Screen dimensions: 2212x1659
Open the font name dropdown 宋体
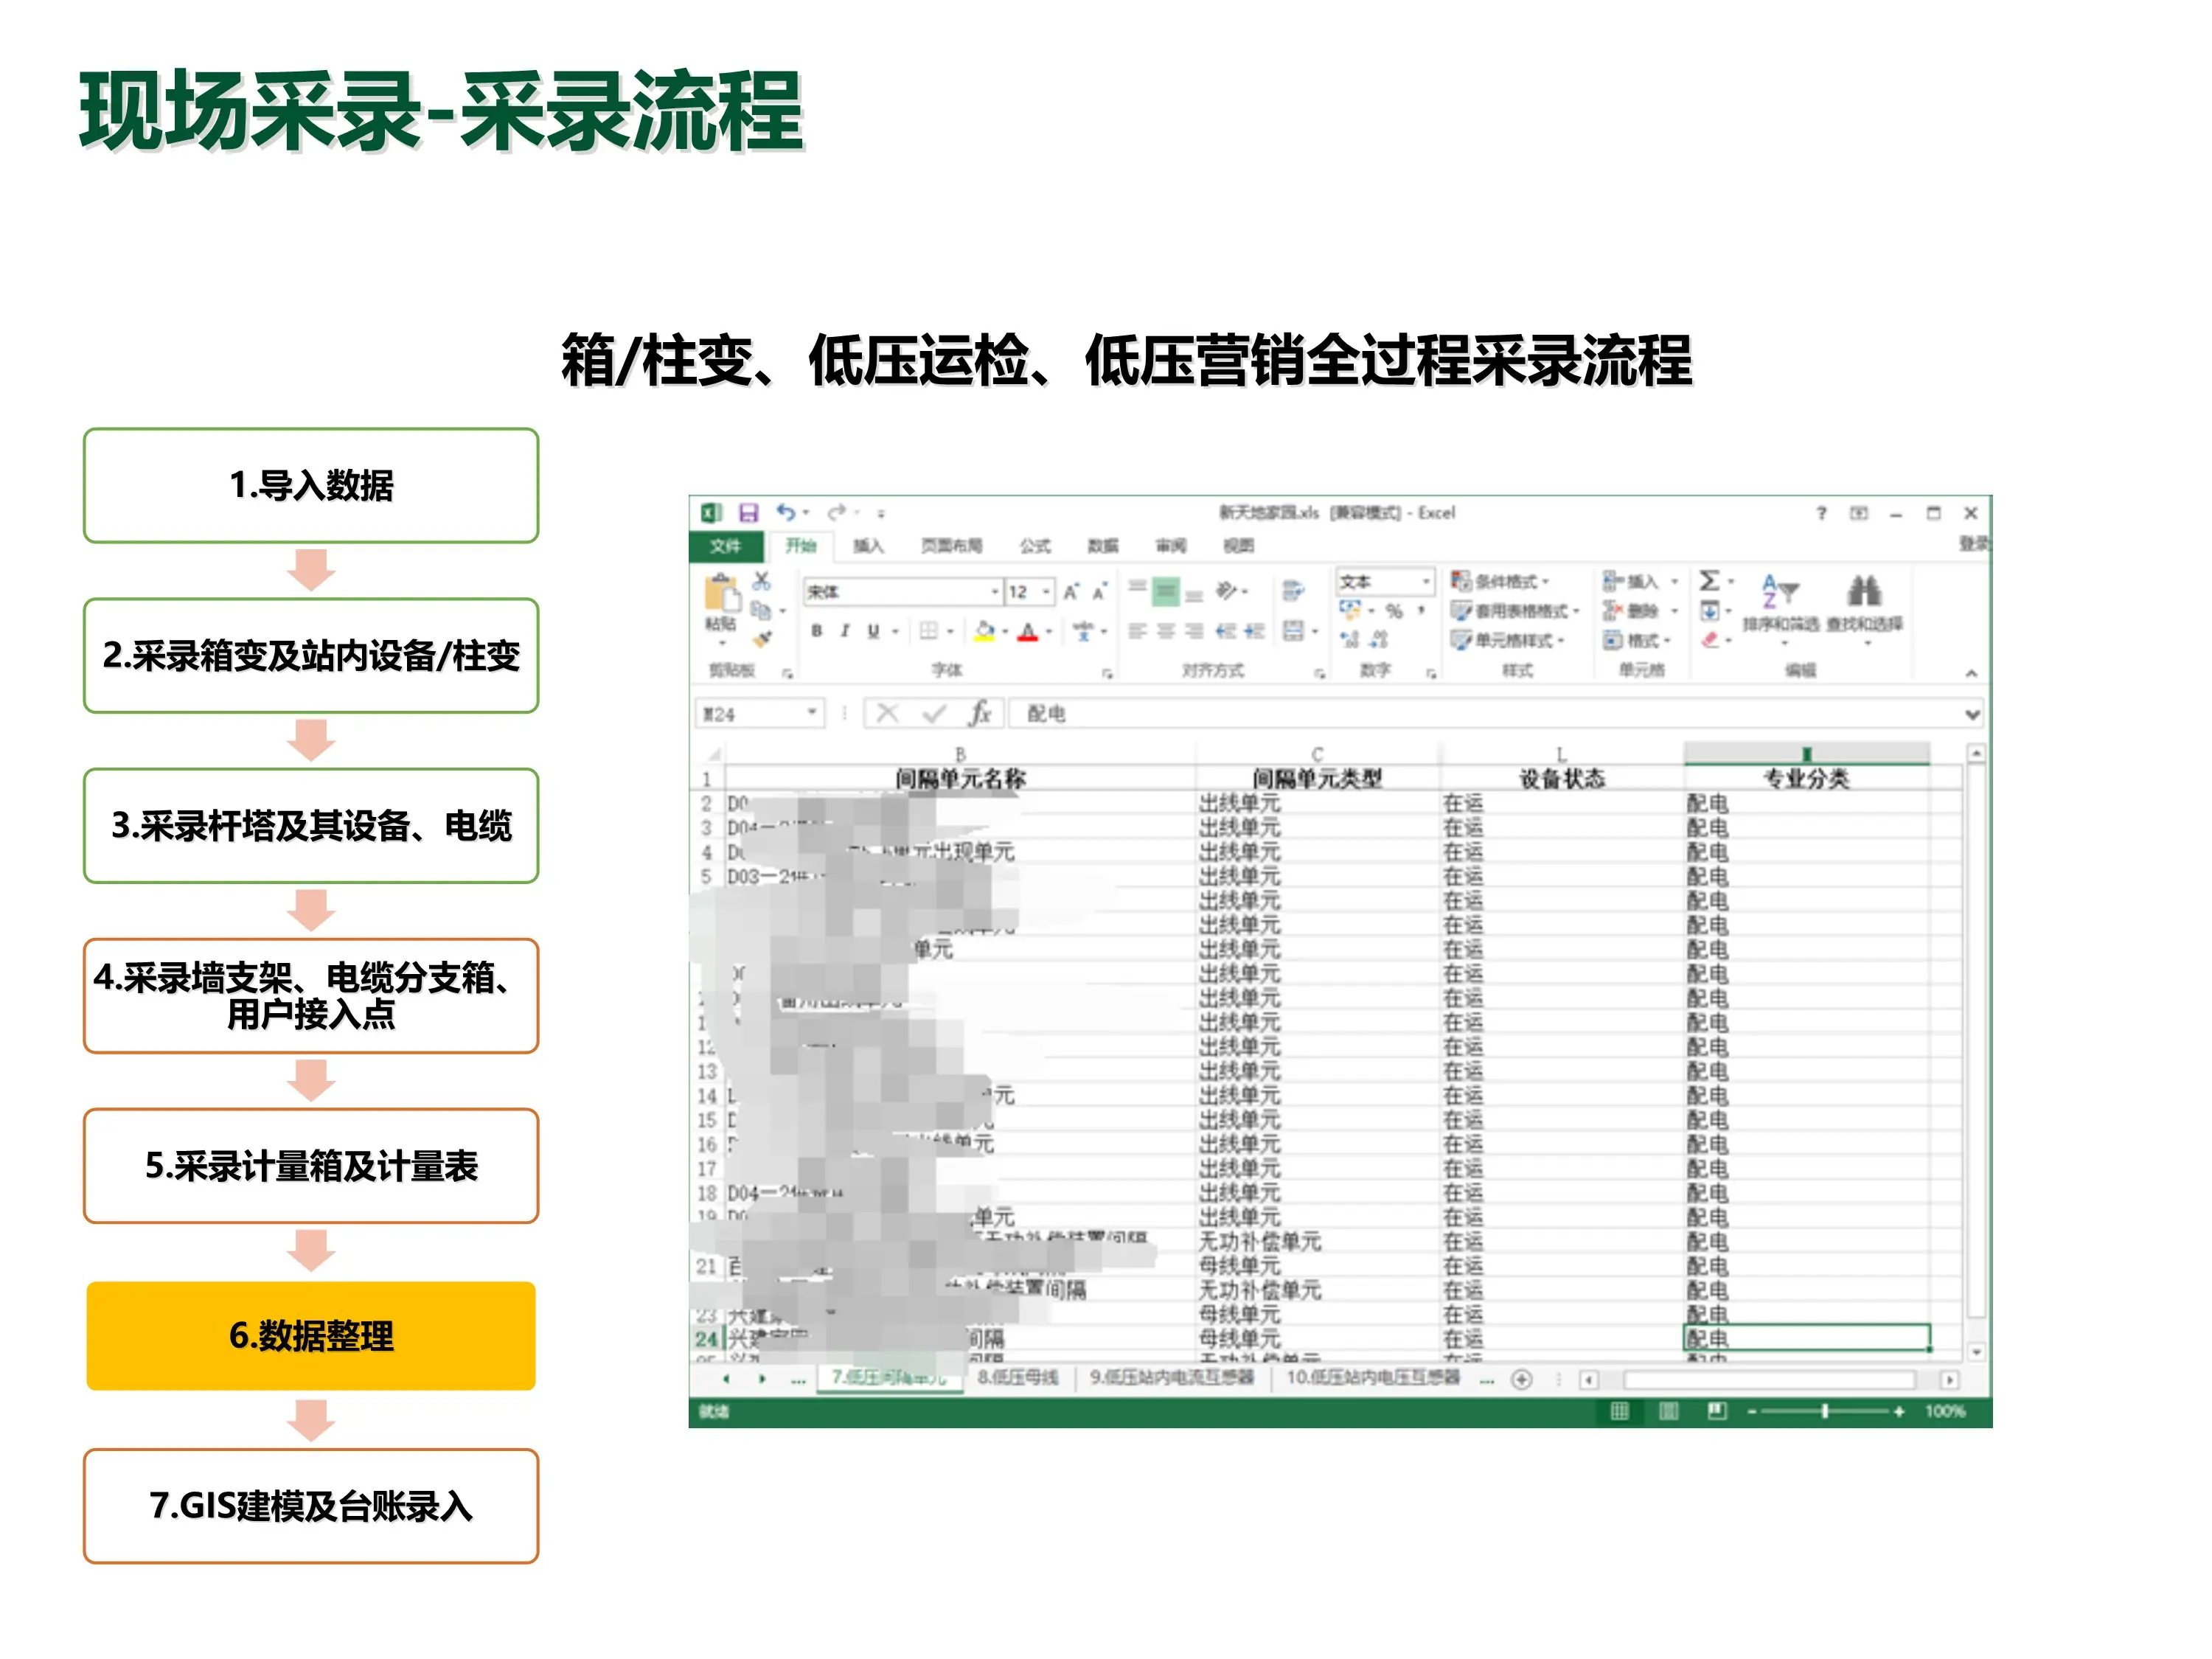pos(995,592)
